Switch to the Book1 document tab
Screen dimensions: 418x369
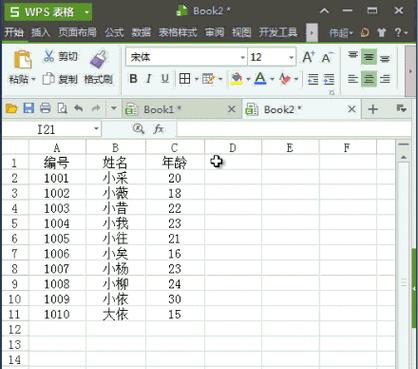pyautogui.click(x=182, y=109)
